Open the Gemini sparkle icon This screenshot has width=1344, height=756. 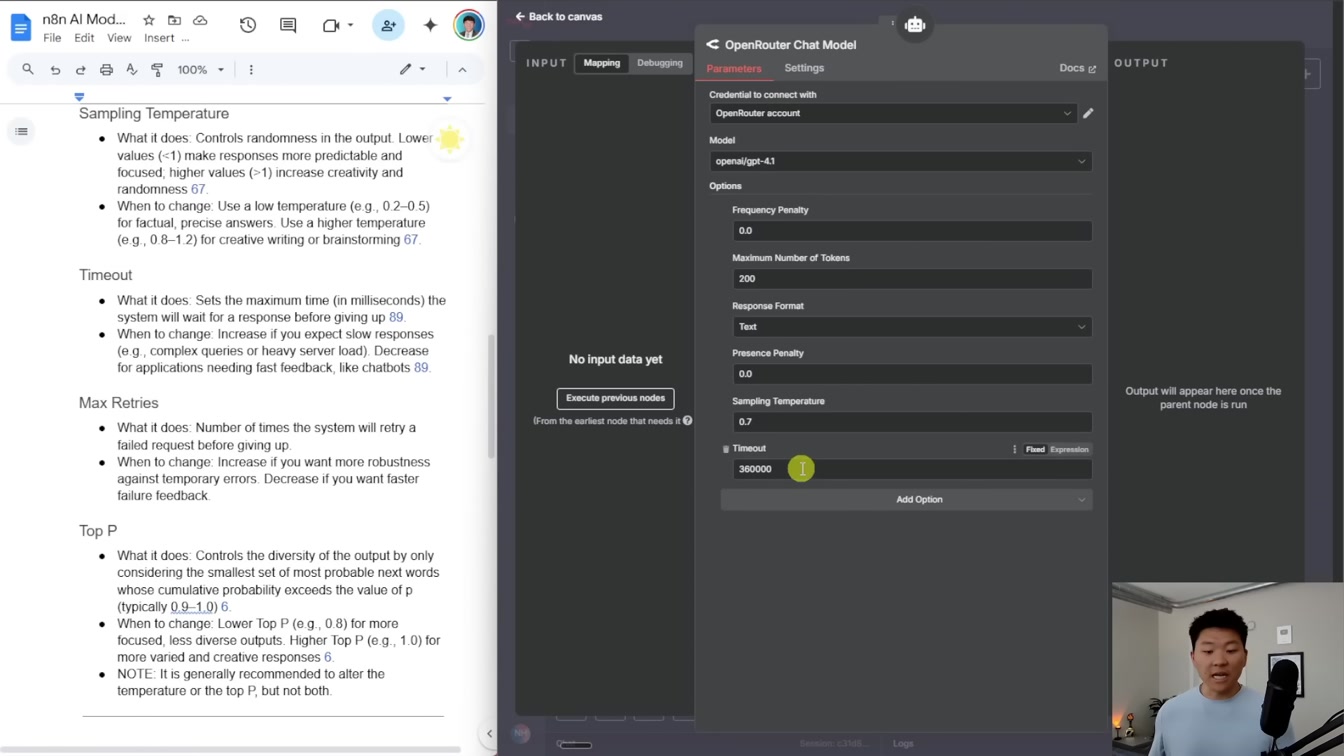point(430,25)
